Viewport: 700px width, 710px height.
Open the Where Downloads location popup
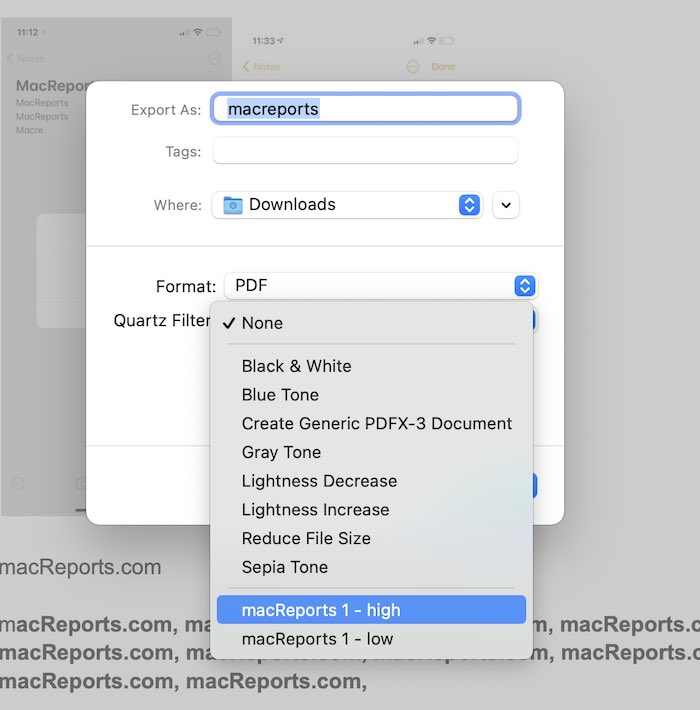347,205
